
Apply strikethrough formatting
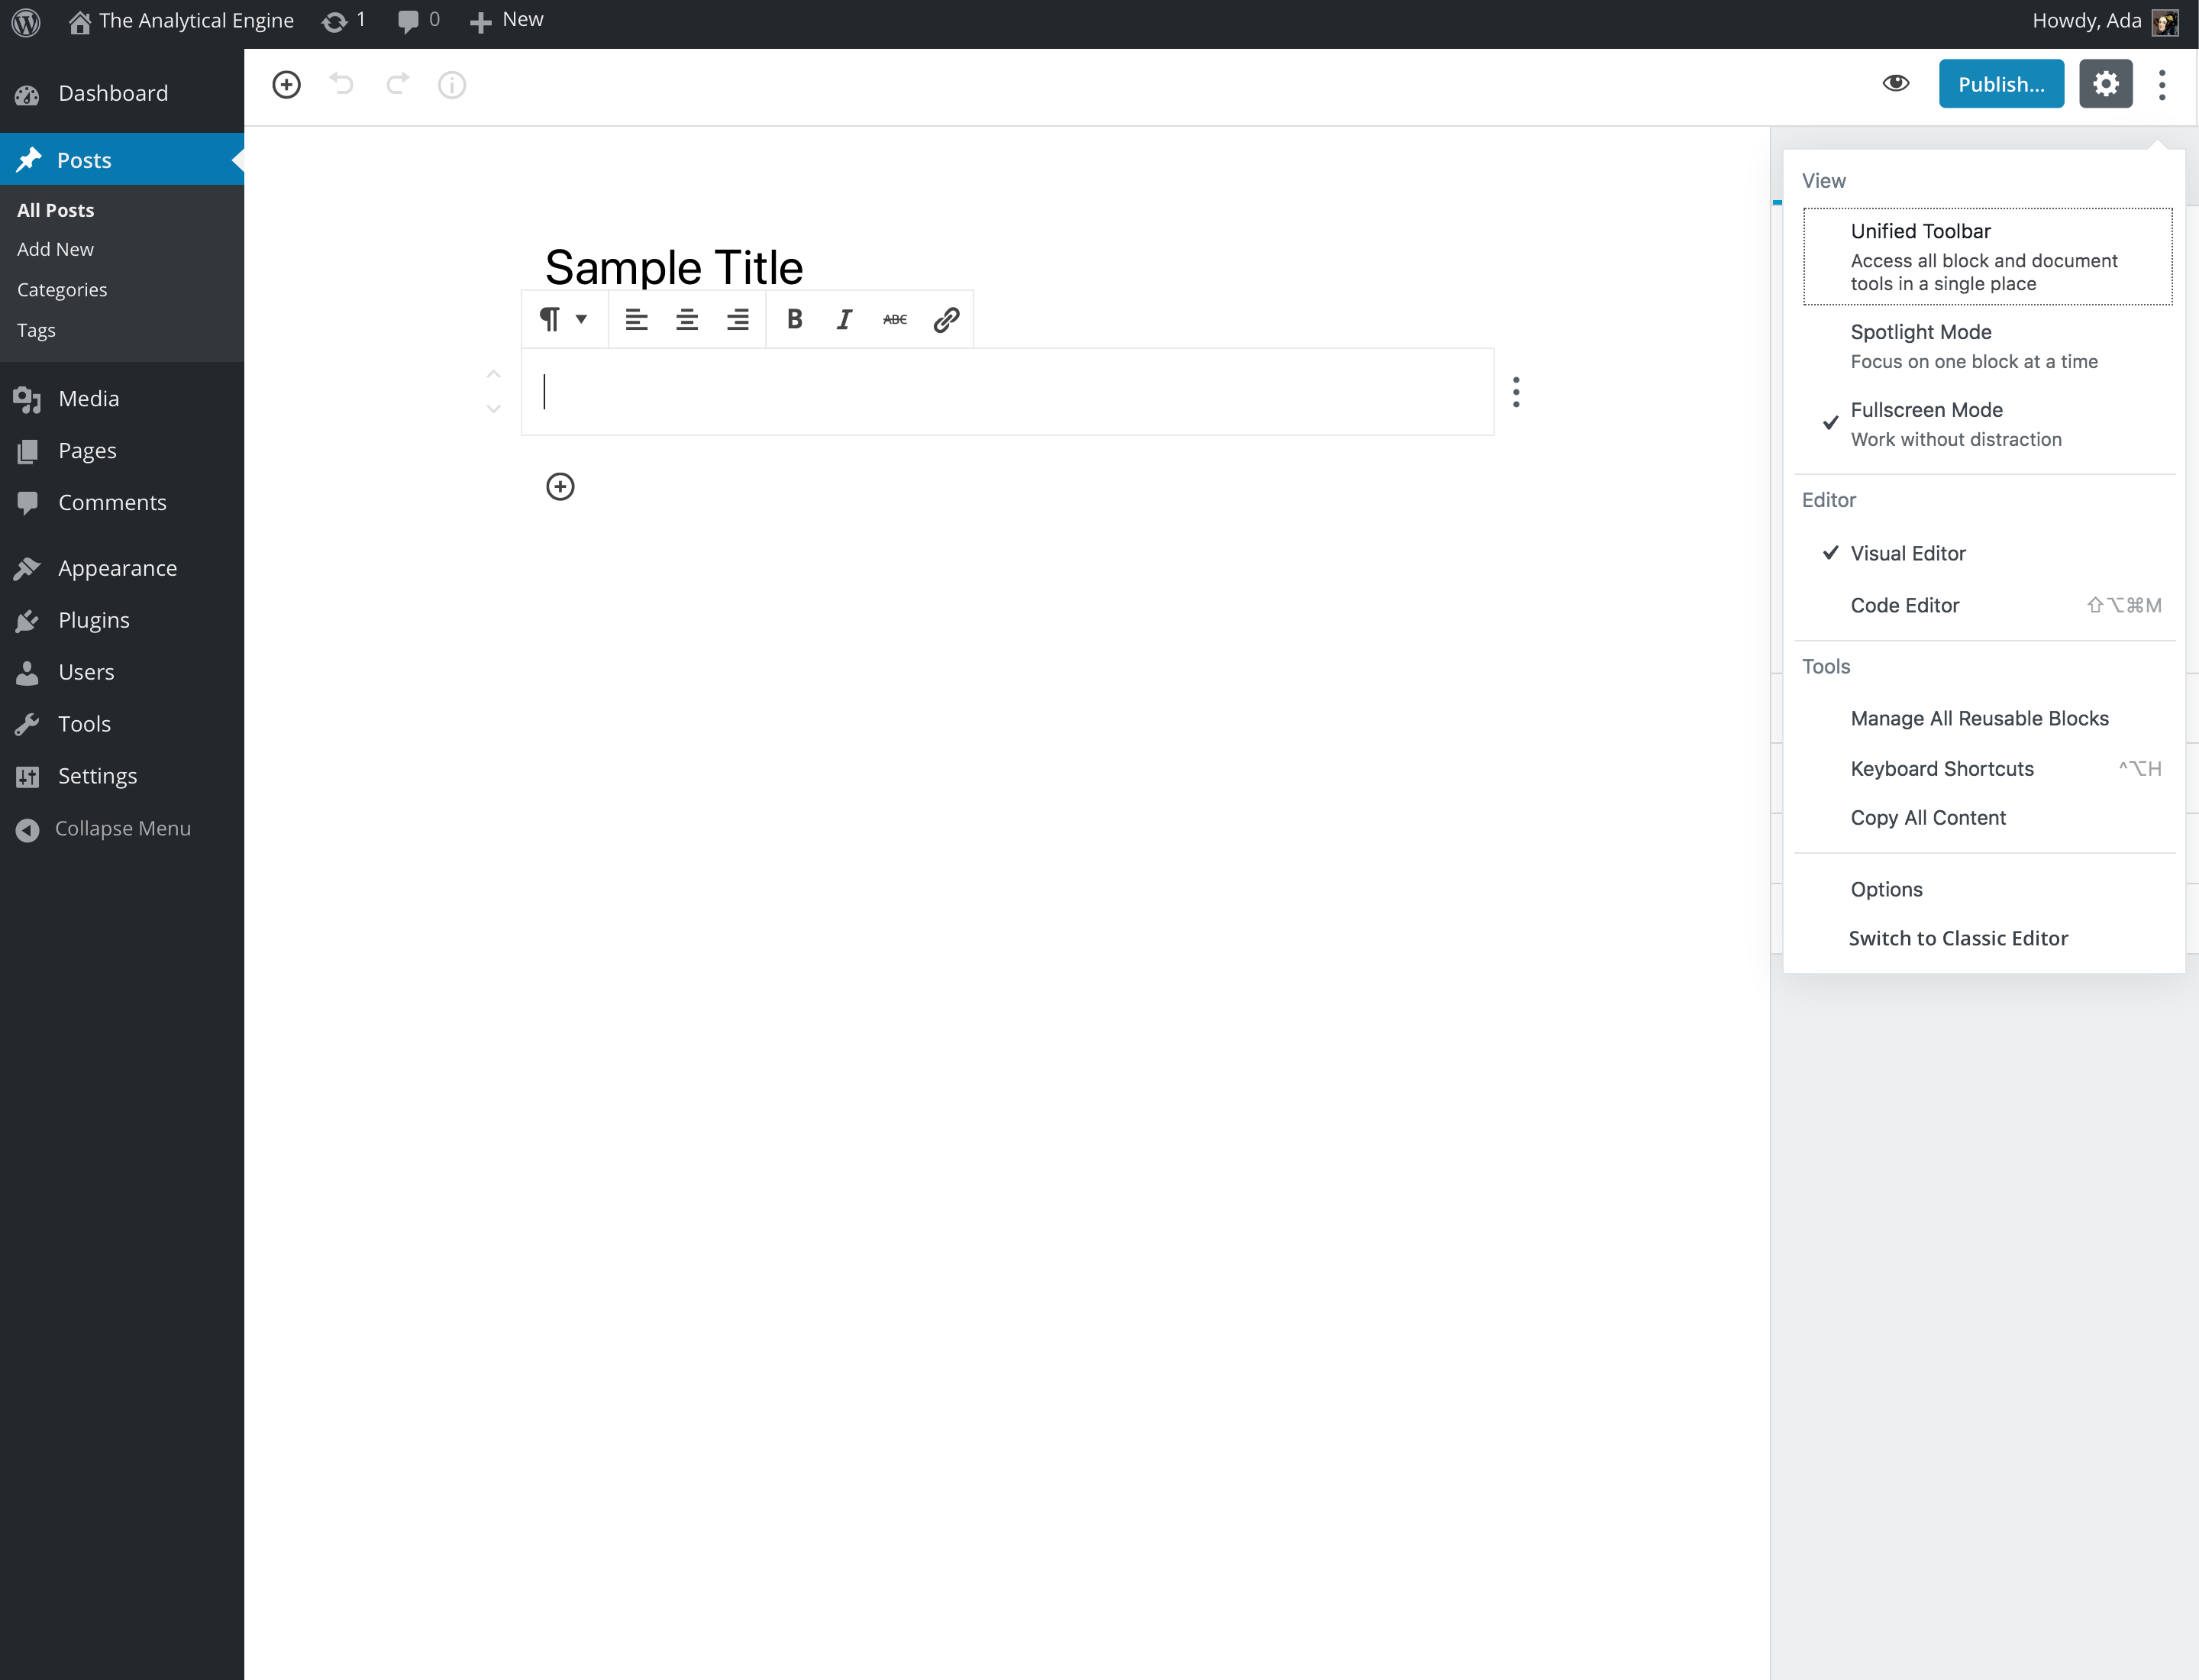coord(894,319)
